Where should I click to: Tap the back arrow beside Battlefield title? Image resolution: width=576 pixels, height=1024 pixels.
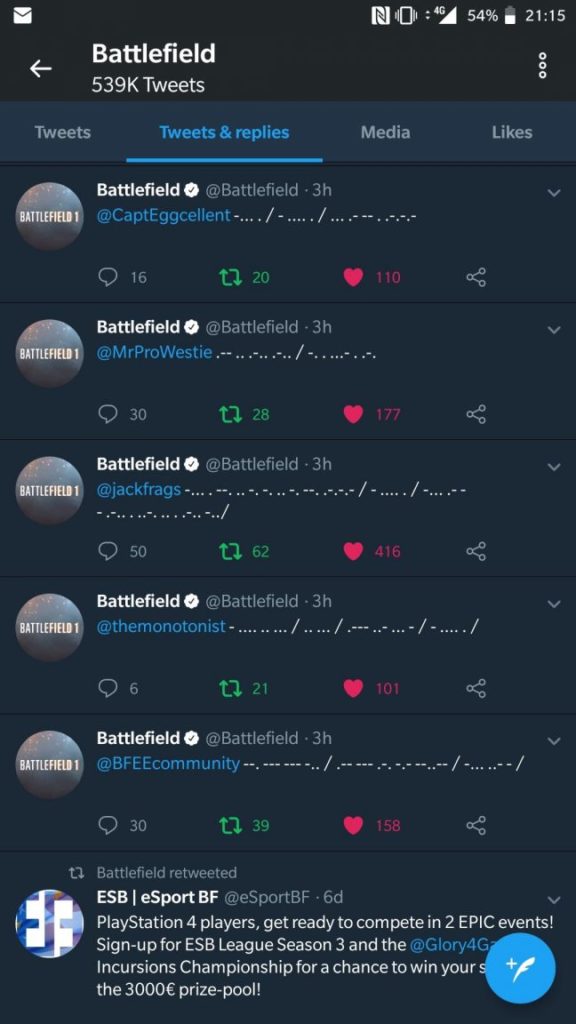40,68
